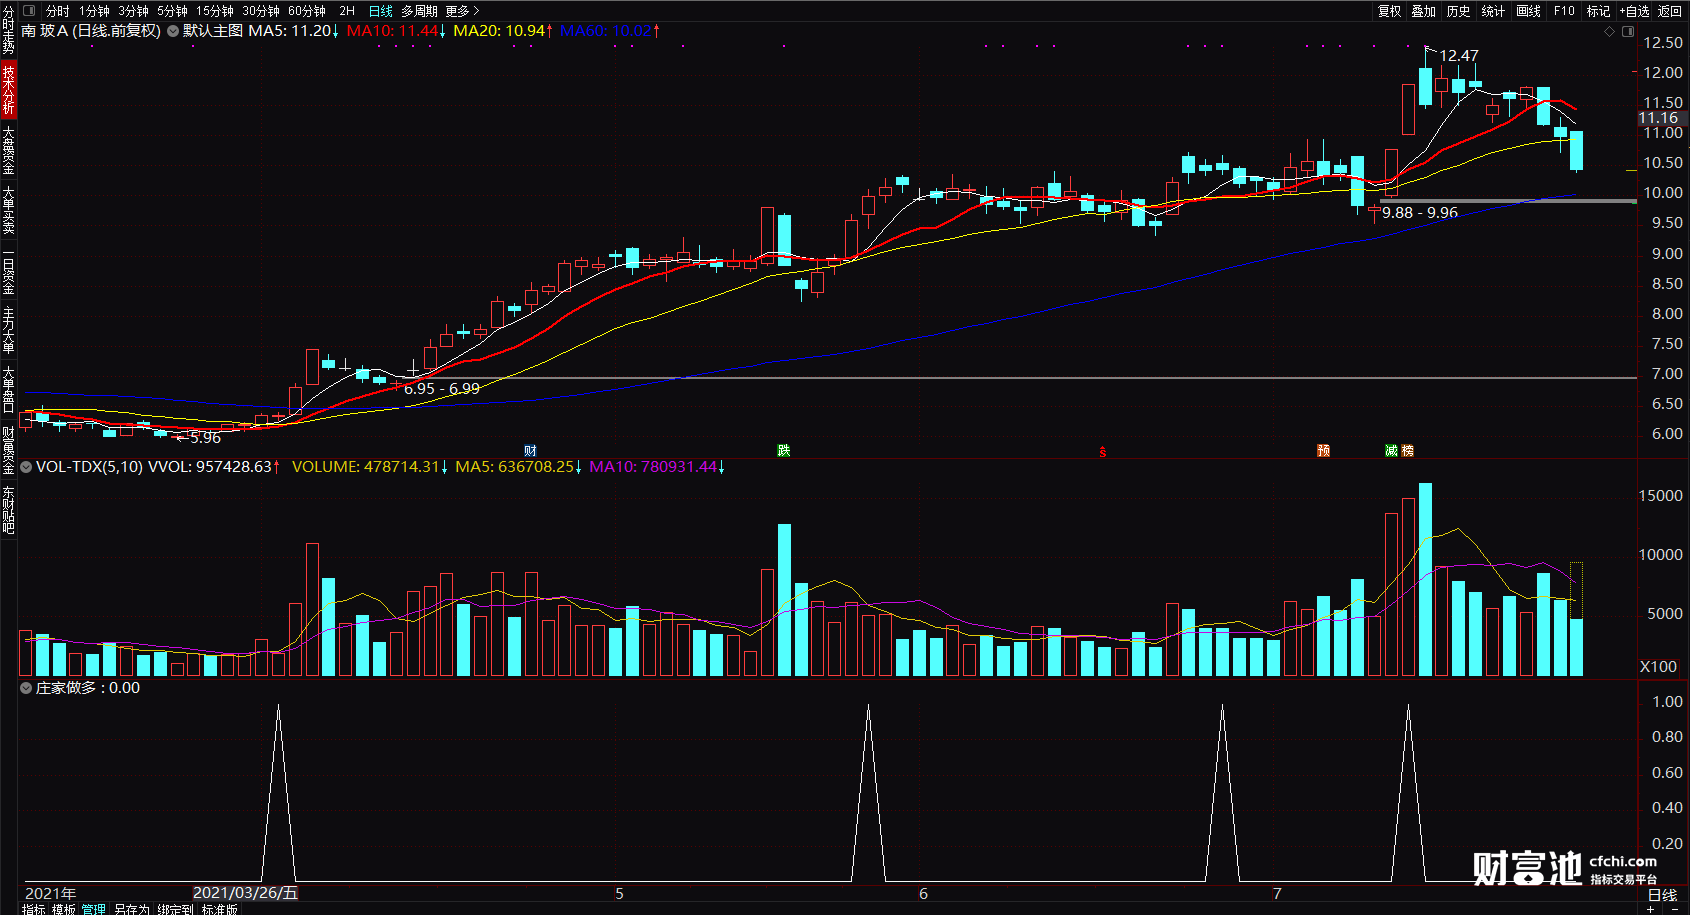Click the 日线 label at bottom right
Viewport: 1690px width, 915px height.
coord(1662,896)
